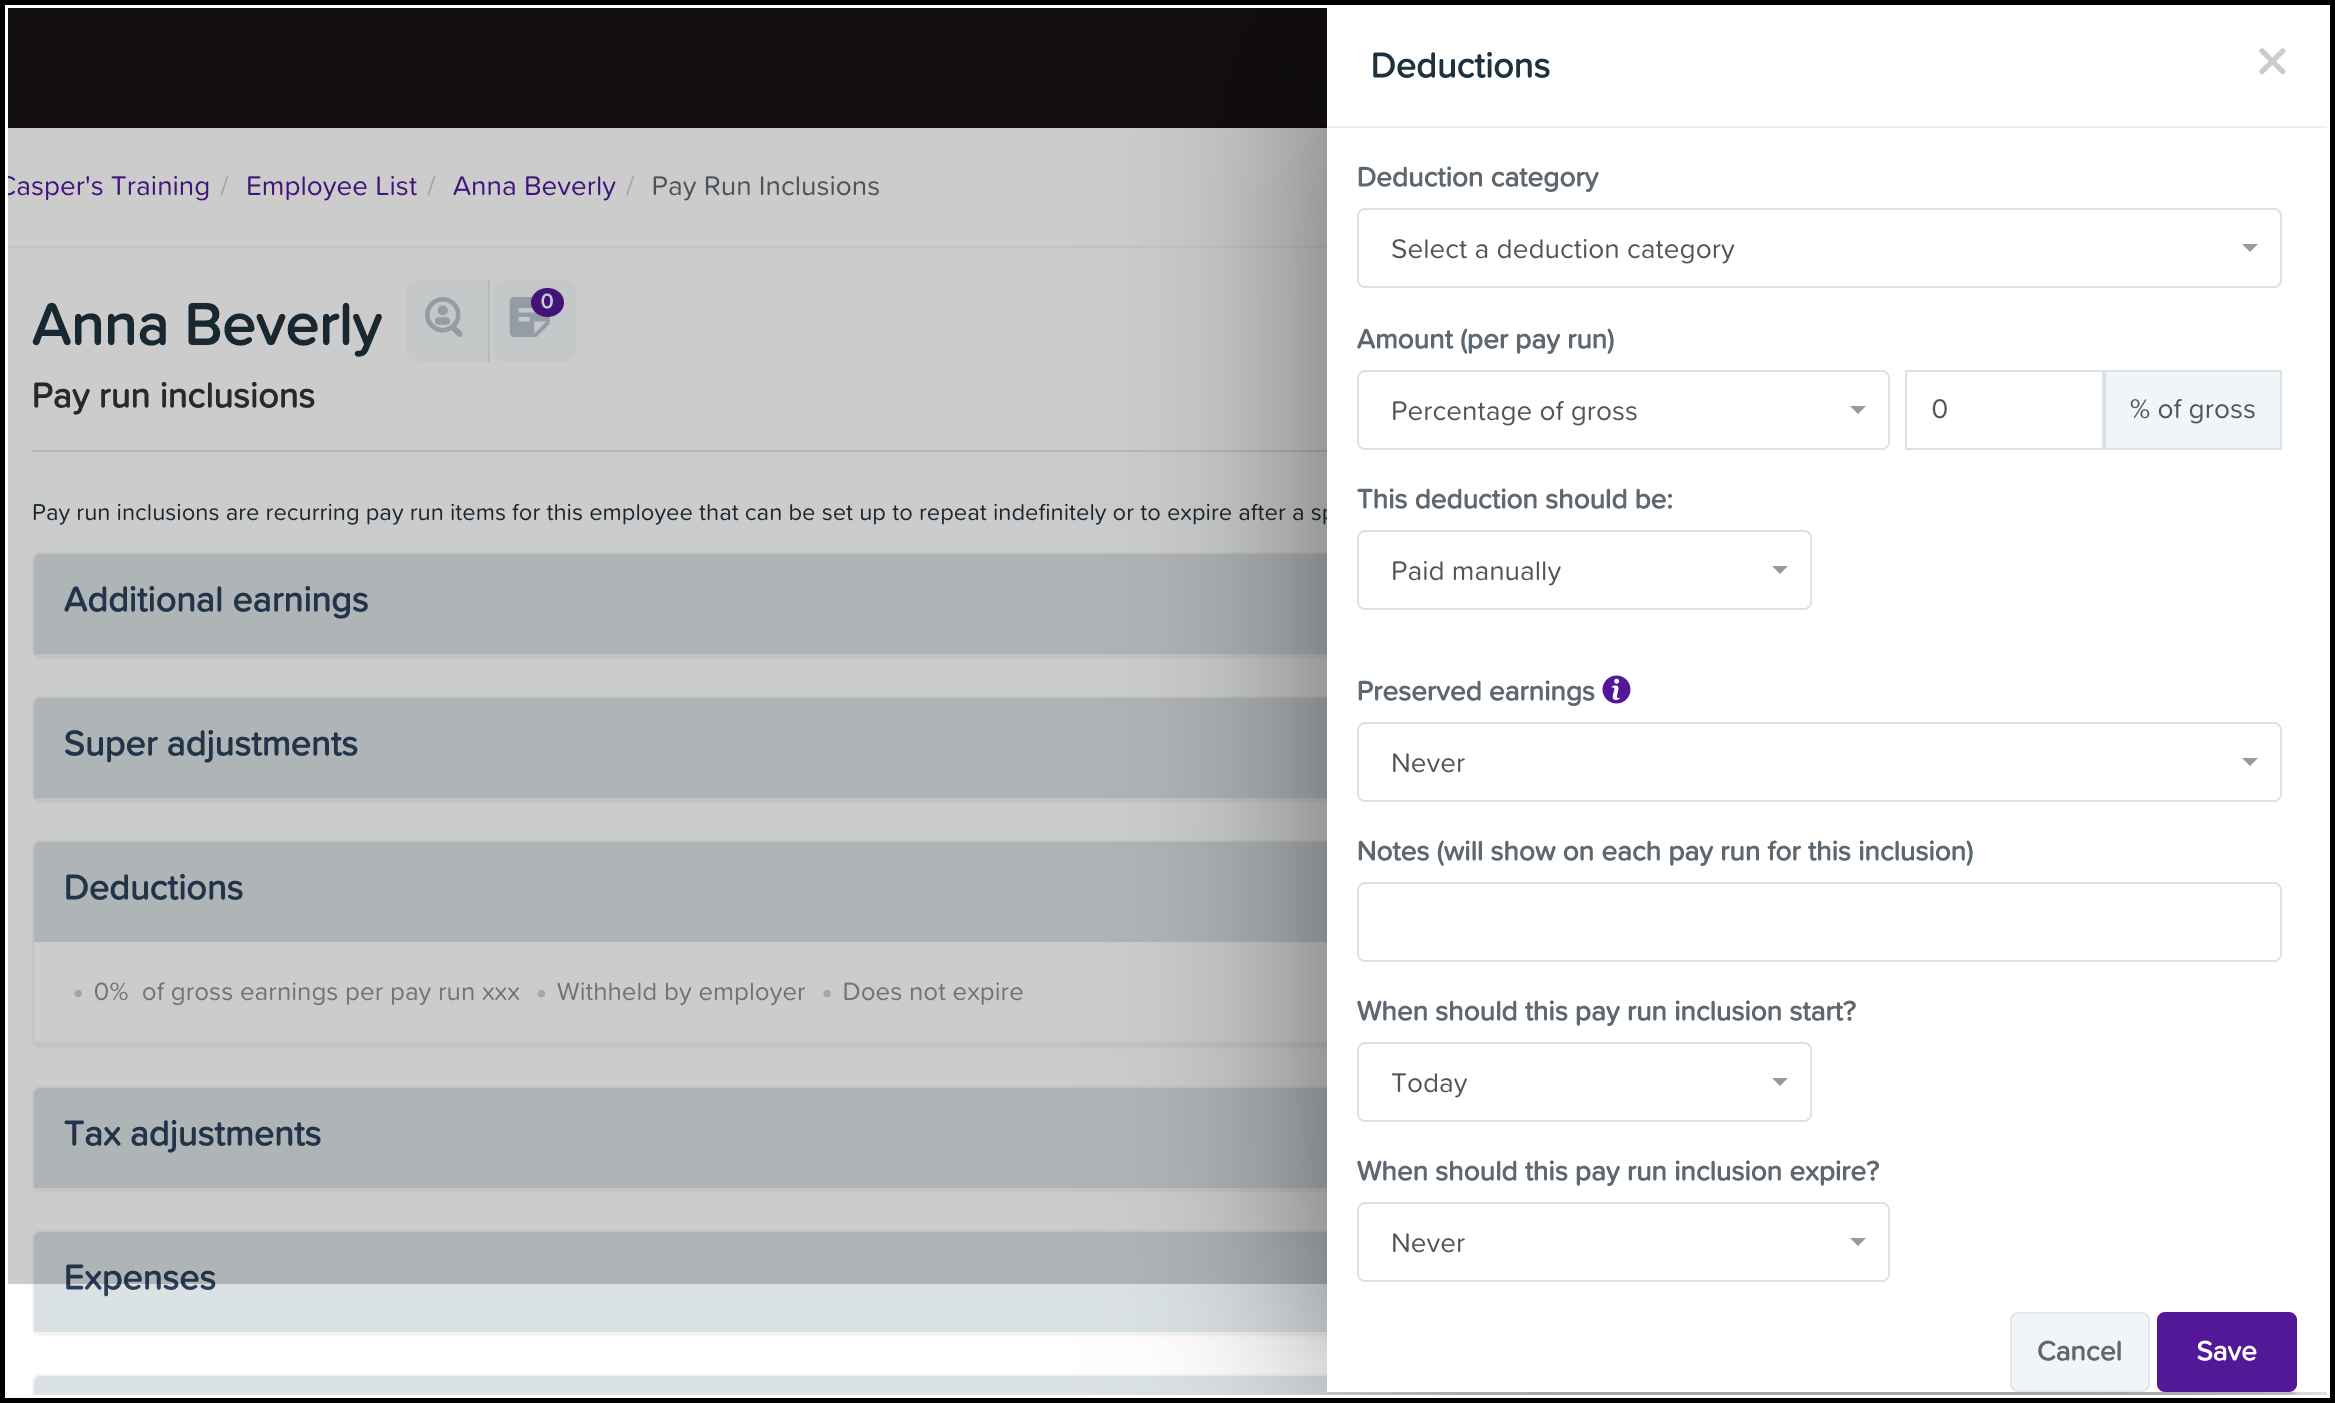Image resolution: width=2335 pixels, height=1403 pixels.
Task: Click the 'Withheld by employer' text
Action: click(x=680, y=992)
